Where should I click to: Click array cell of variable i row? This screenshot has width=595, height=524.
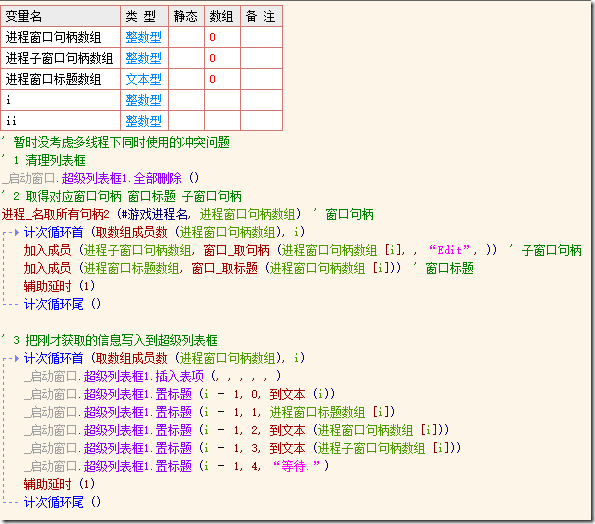(222, 100)
